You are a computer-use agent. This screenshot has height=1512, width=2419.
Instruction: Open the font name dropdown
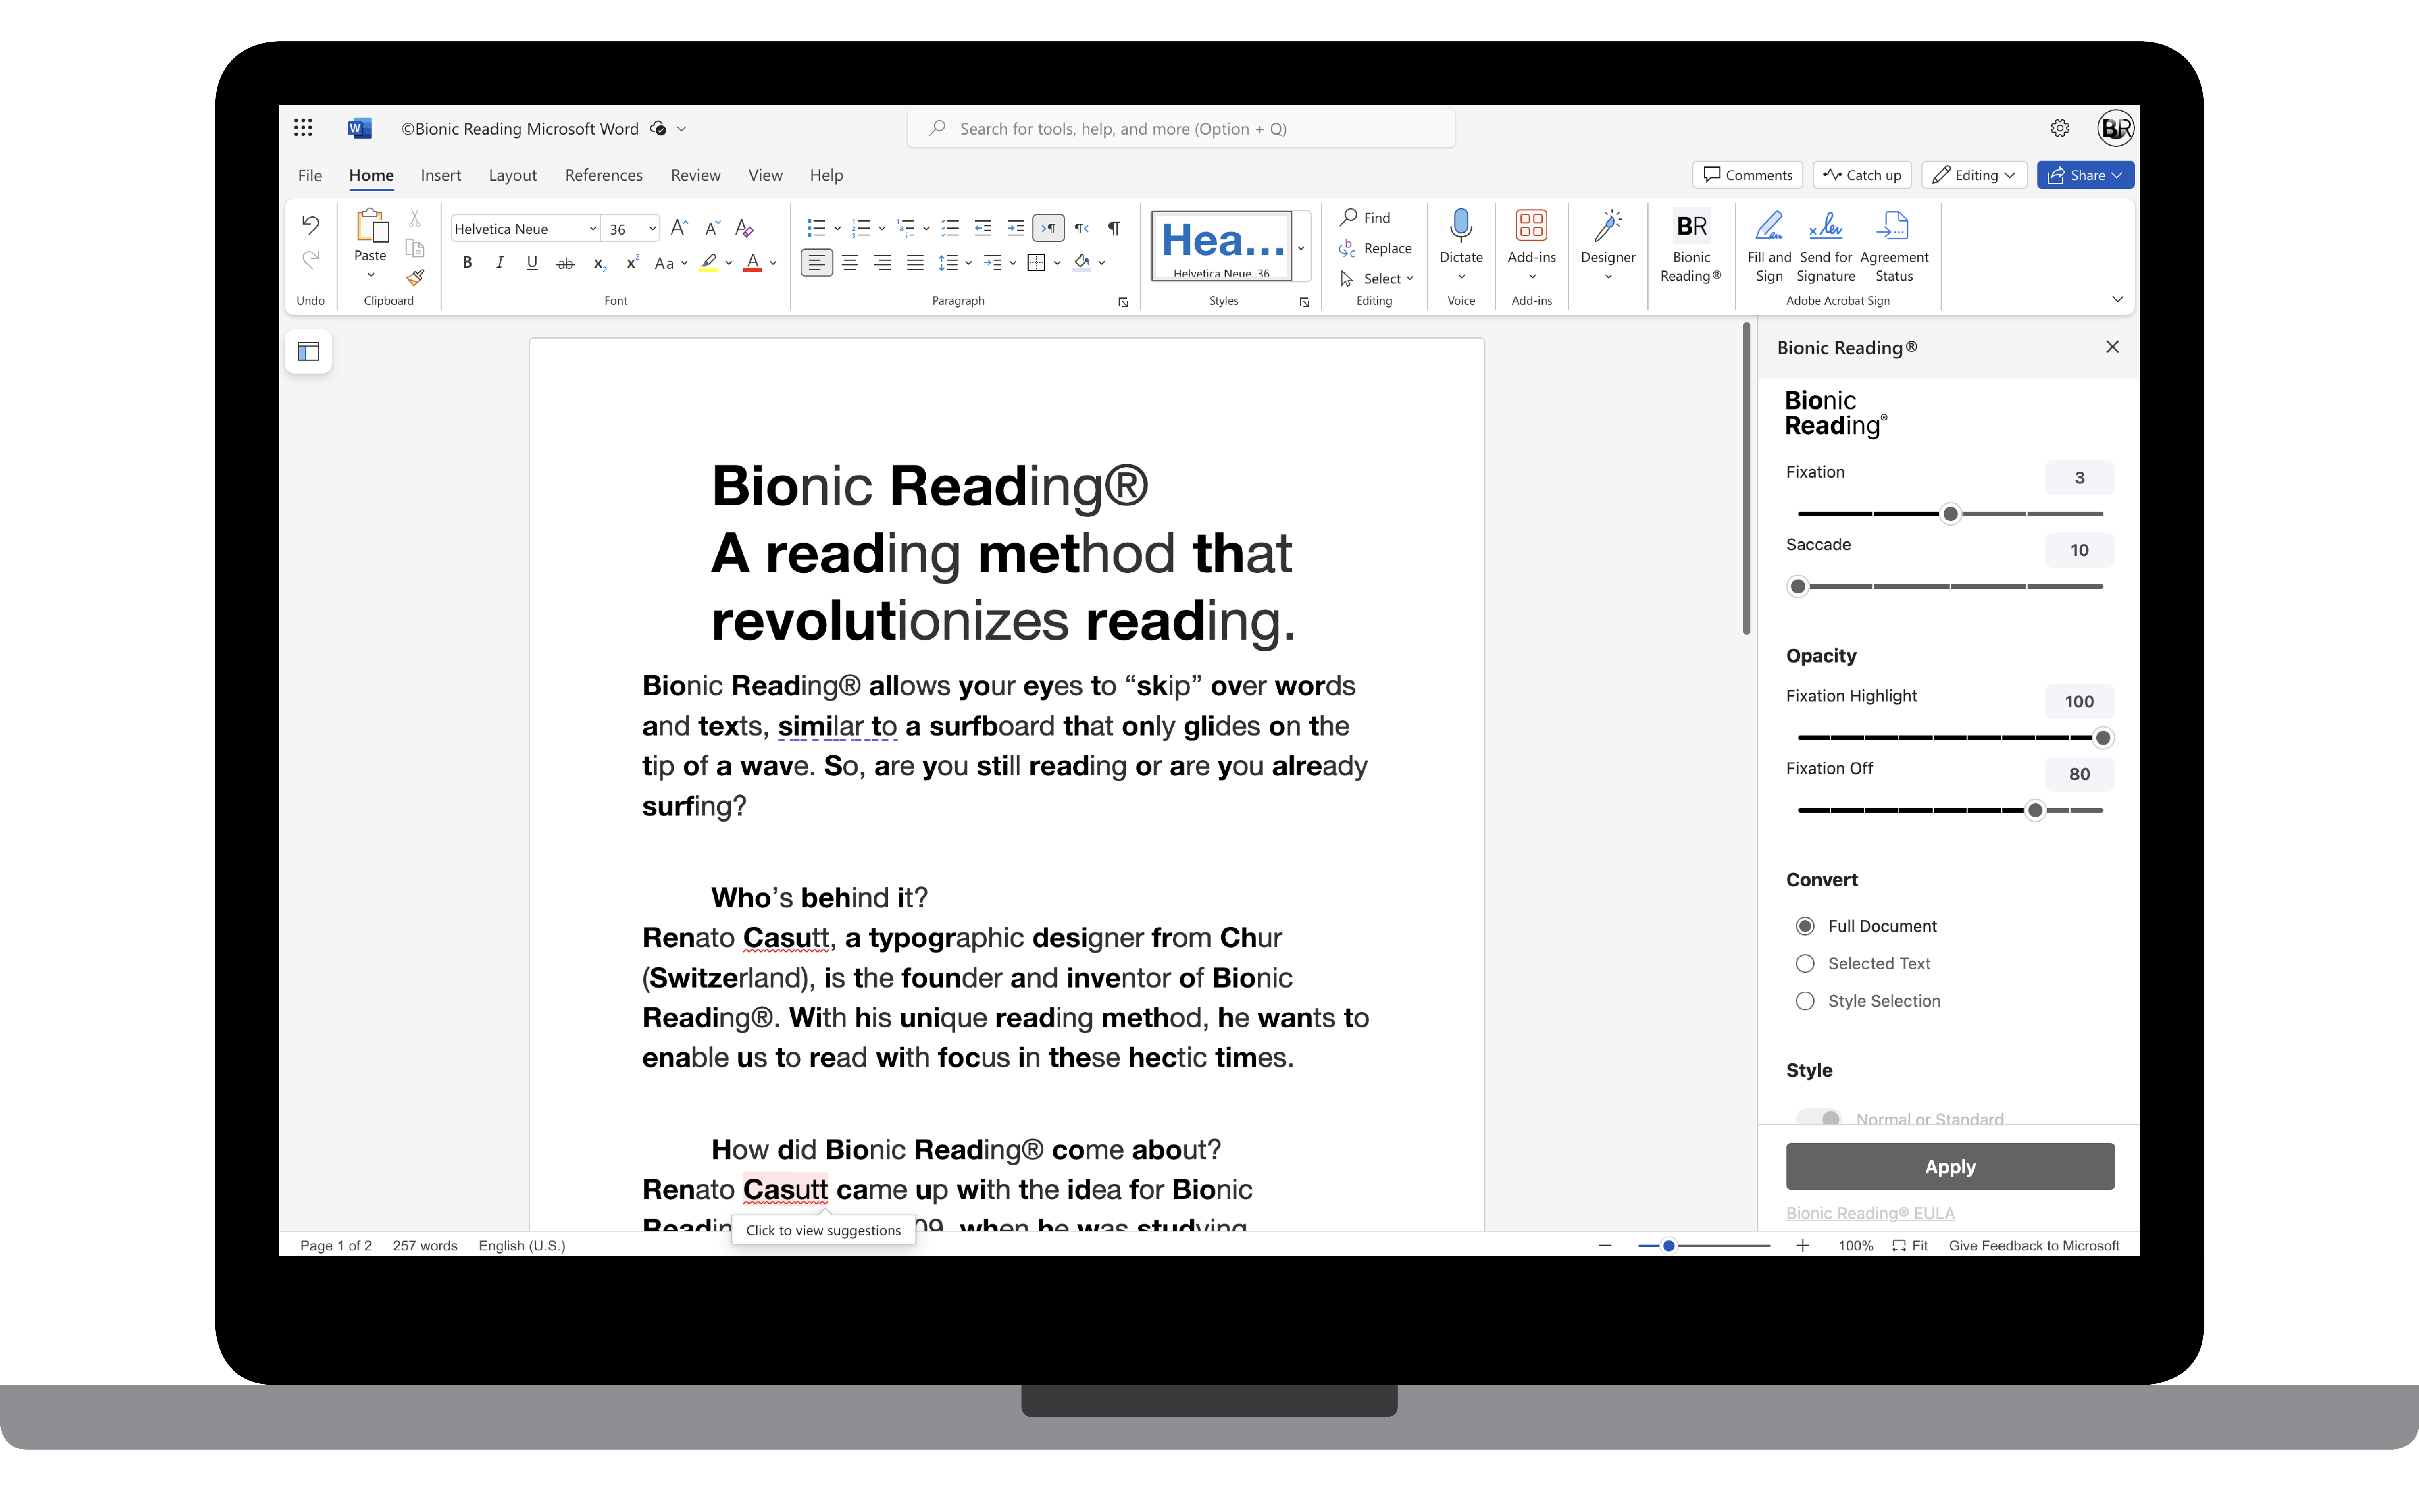pyautogui.click(x=592, y=229)
